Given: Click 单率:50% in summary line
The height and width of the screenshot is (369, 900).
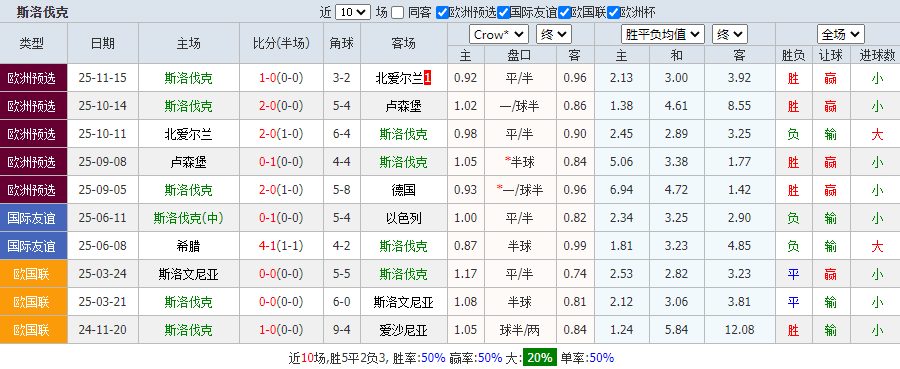Looking at the screenshot, I should point(587,358).
